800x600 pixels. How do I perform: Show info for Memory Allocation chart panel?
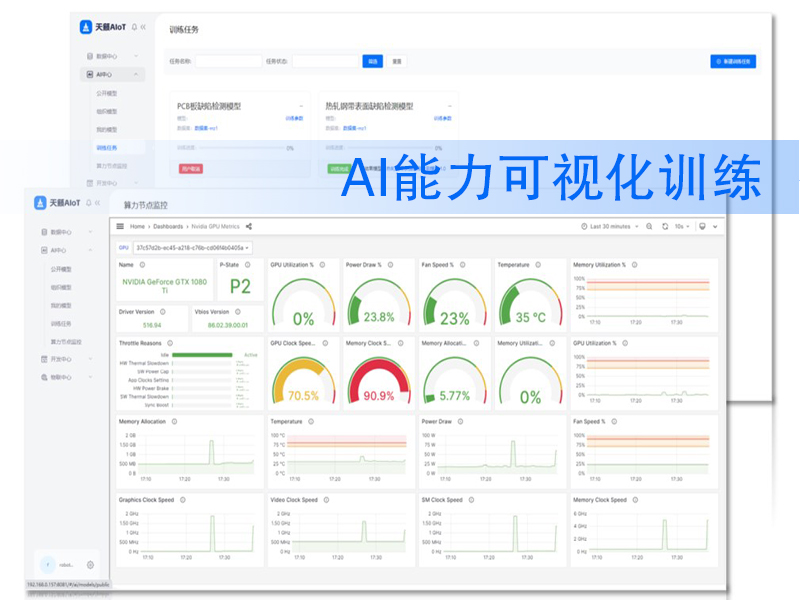pos(174,421)
